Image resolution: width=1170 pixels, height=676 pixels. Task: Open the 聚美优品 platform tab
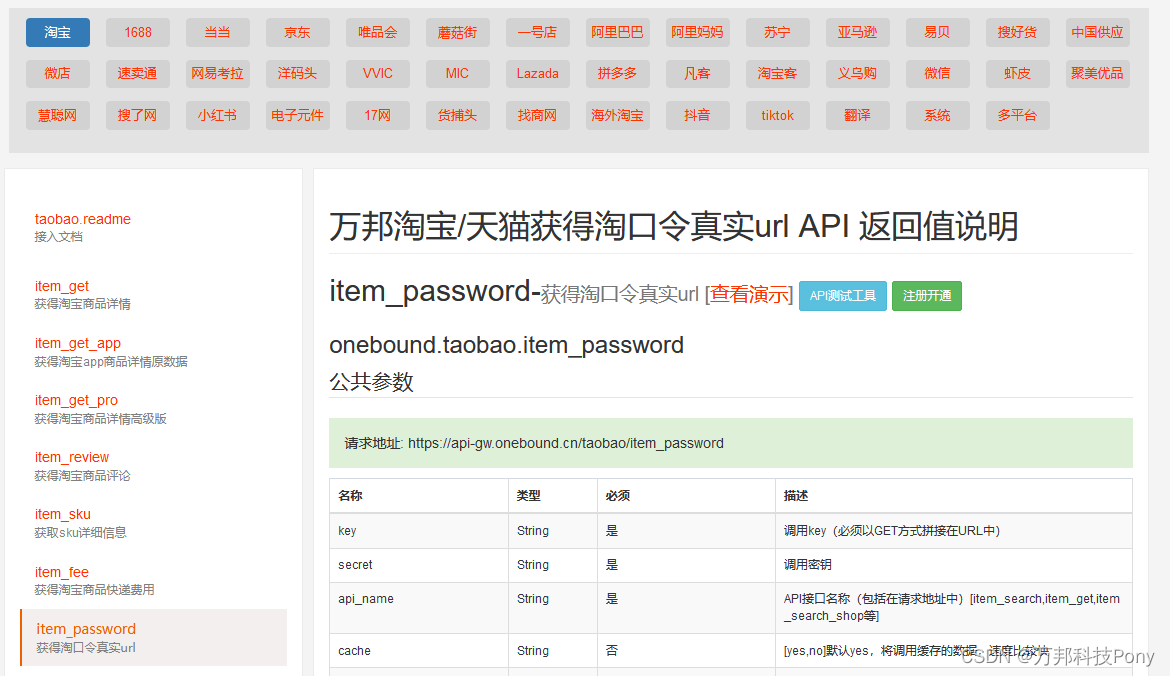coord(1097,73)
